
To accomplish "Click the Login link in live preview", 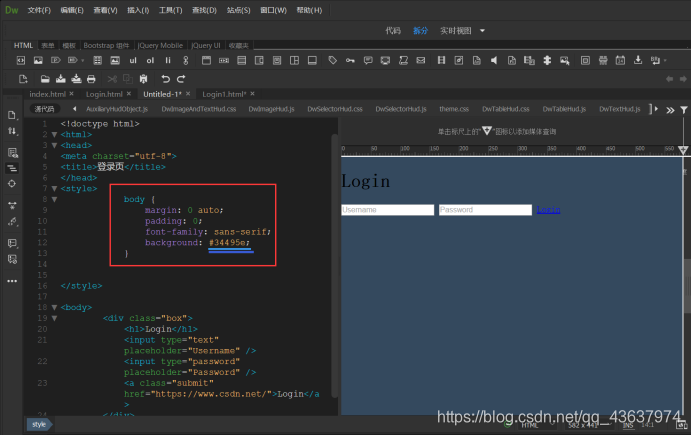I will point(548,210).
